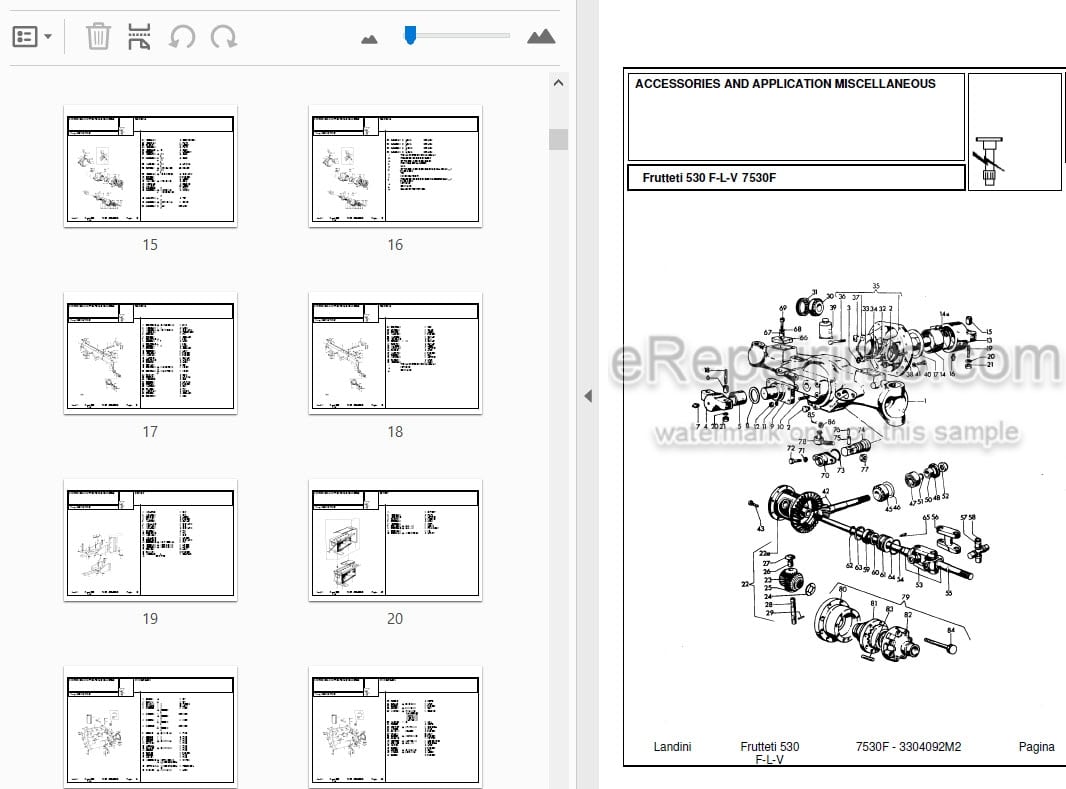Select page 18 thumbnail
Screen dimensions: 1066x789
[395, 353]
